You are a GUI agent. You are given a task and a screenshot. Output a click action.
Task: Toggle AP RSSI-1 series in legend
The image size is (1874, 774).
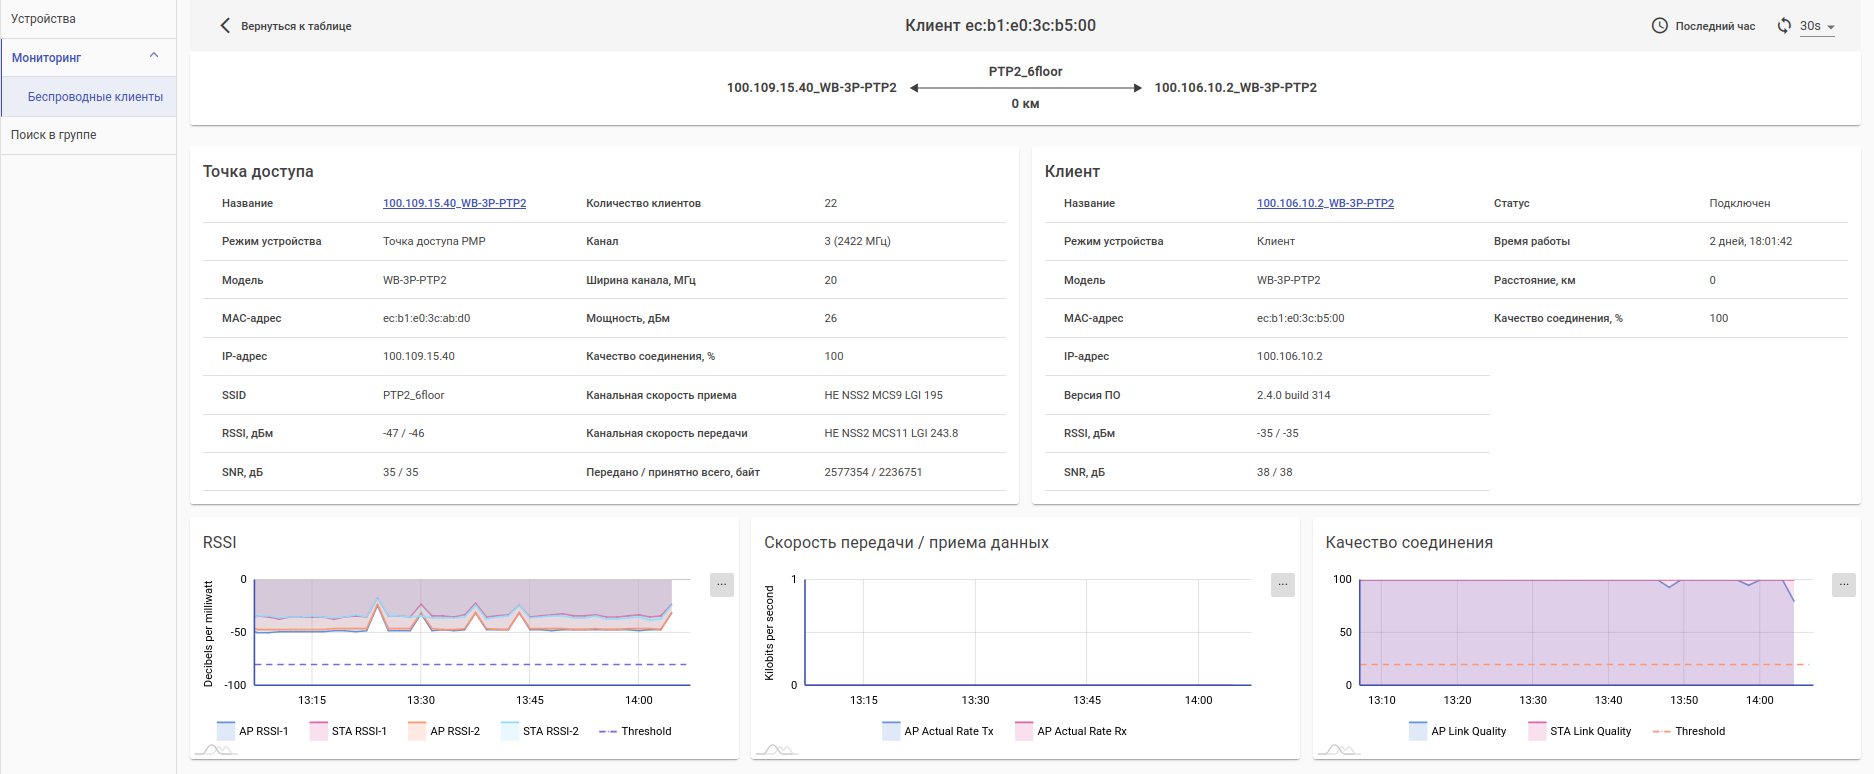click(x=226, y=731)
